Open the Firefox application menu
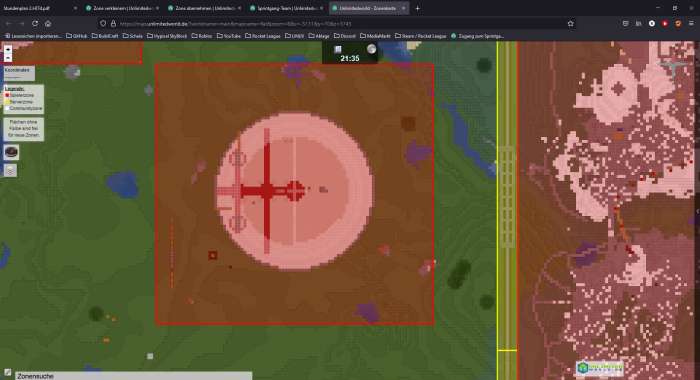 (691, 24)
